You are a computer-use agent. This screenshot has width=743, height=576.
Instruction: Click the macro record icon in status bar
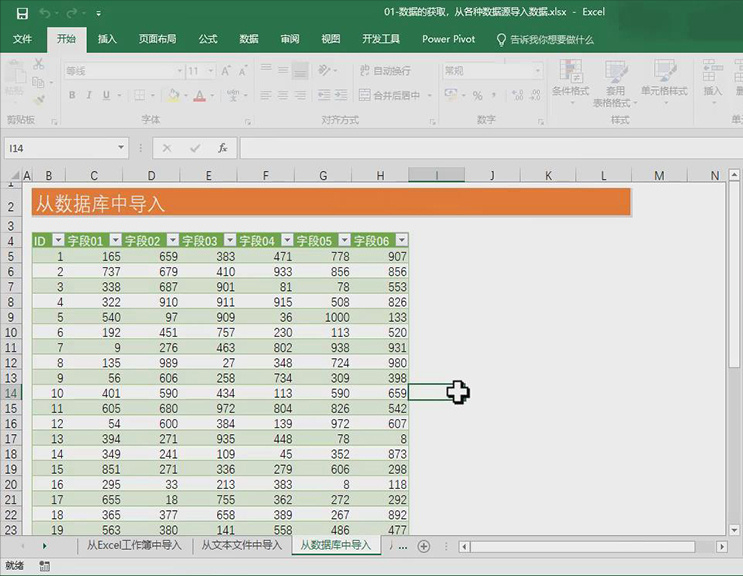click(45, 566)
